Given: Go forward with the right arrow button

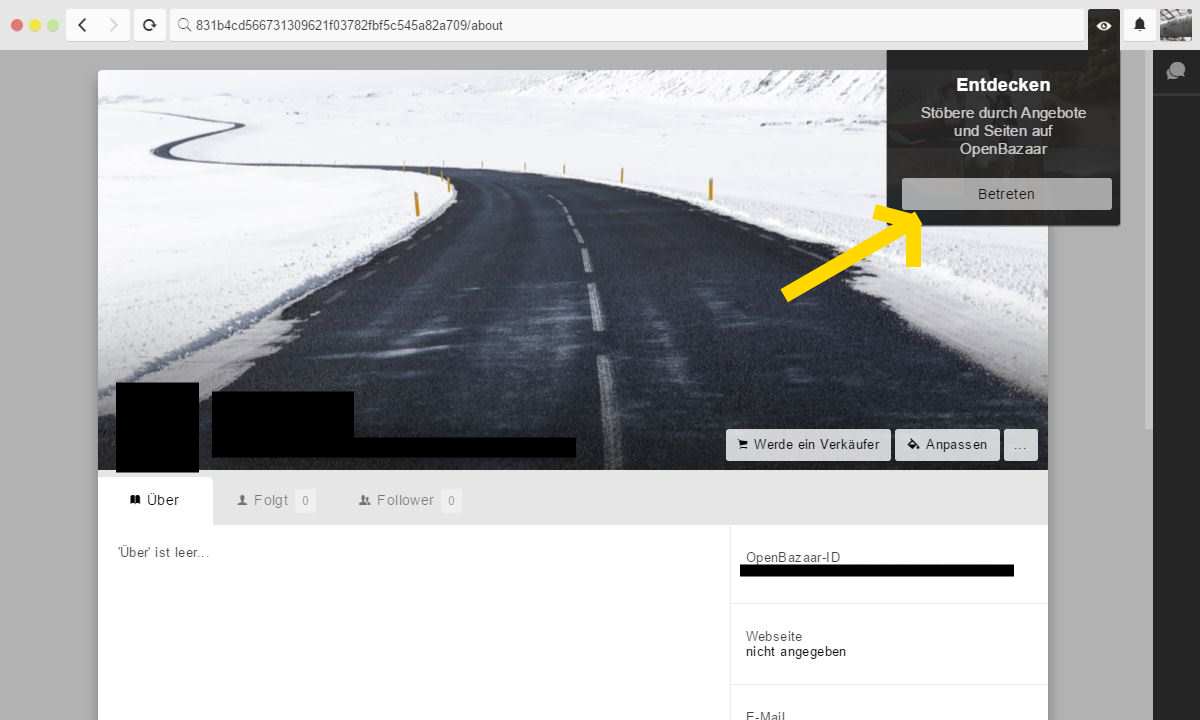Looking at the screenshot, I should [x=113, y=25].
